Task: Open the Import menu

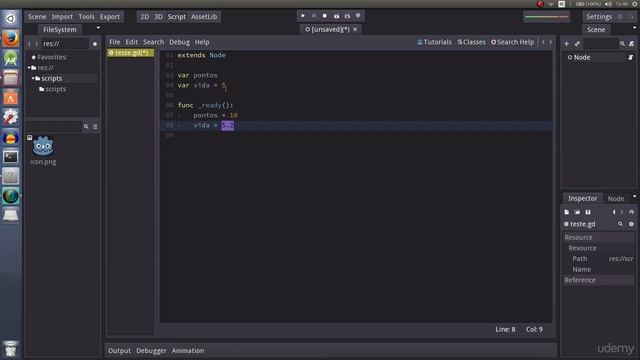Action: pos(62,17)
